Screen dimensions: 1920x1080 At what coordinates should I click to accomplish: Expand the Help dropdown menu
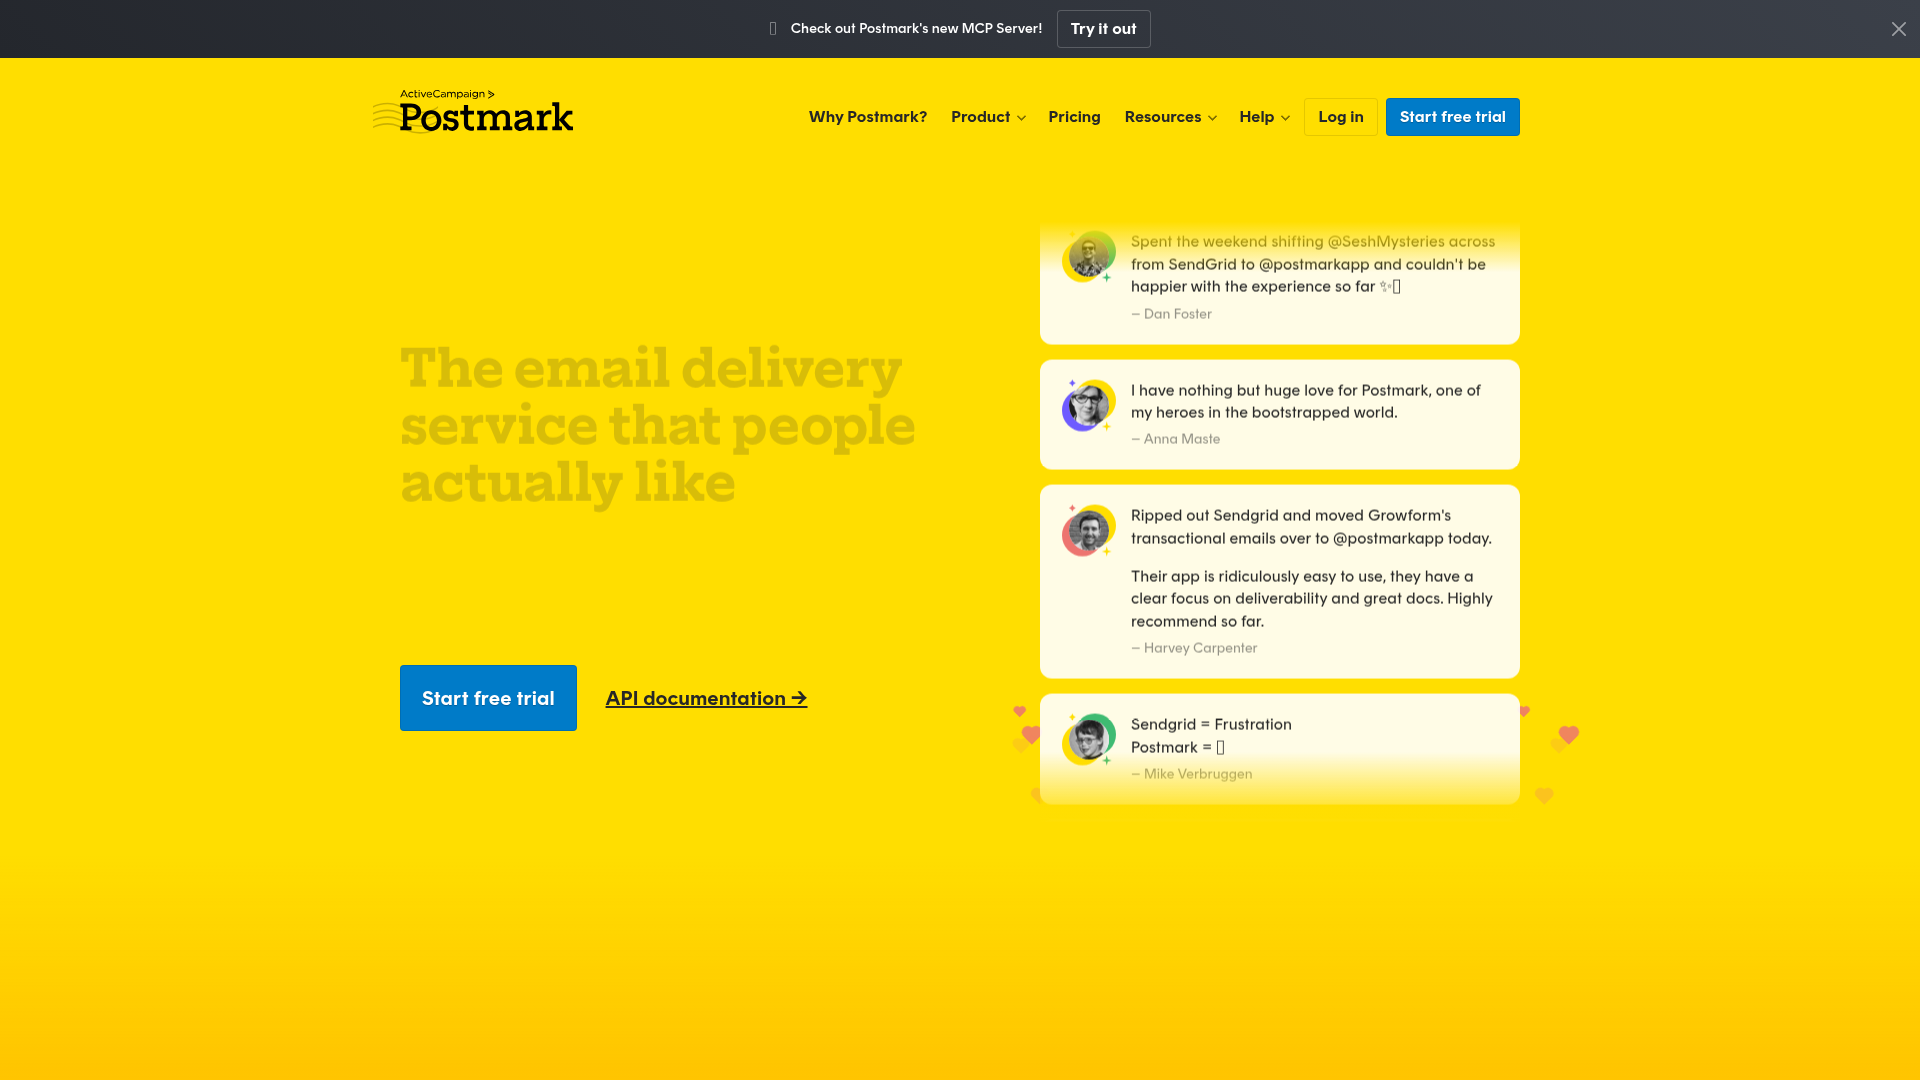click(1263, 117)
